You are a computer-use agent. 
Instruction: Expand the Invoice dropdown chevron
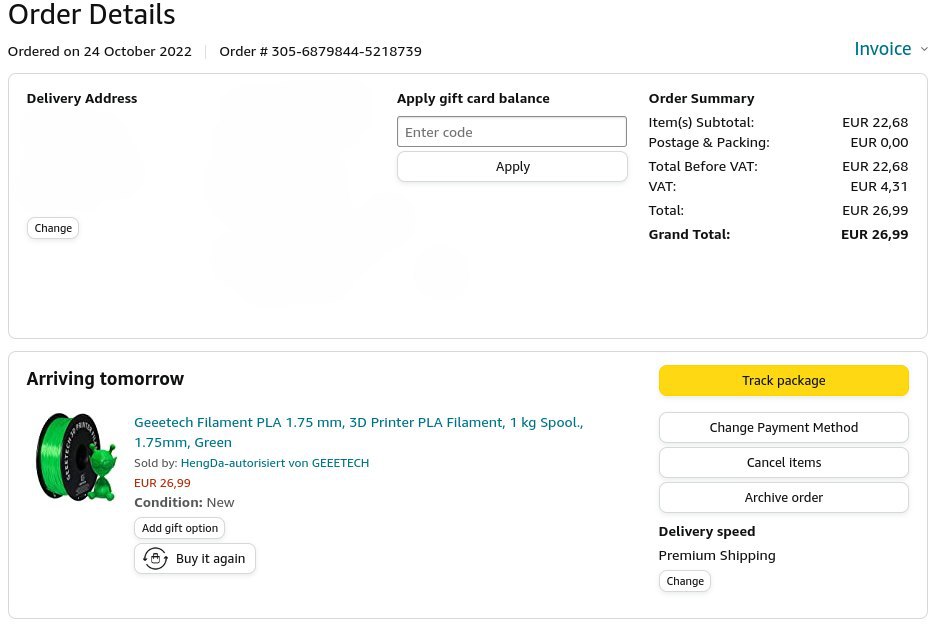point(924,49)
